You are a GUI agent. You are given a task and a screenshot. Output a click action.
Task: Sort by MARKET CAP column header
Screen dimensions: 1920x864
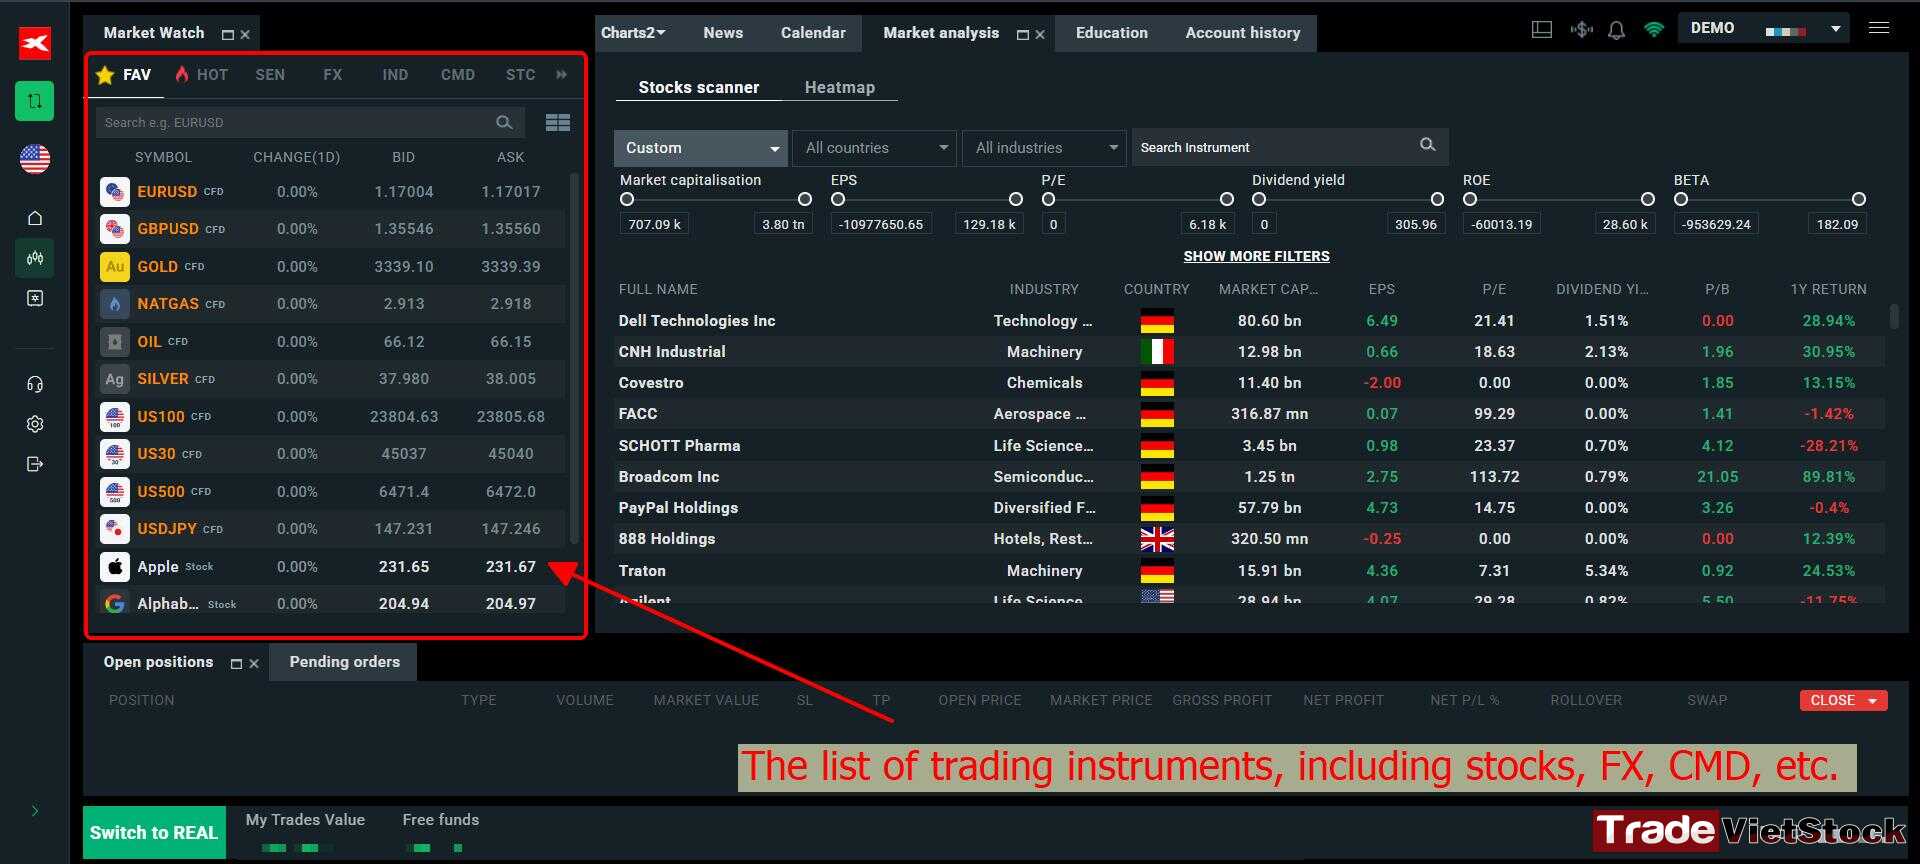pyautogui.click(x=1268, y=289)
